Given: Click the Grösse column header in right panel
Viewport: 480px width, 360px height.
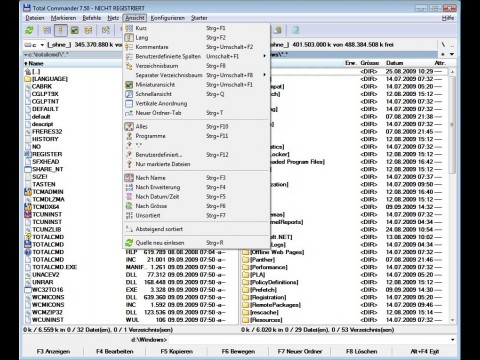Looking at the screenshot, I should [369, 63].
